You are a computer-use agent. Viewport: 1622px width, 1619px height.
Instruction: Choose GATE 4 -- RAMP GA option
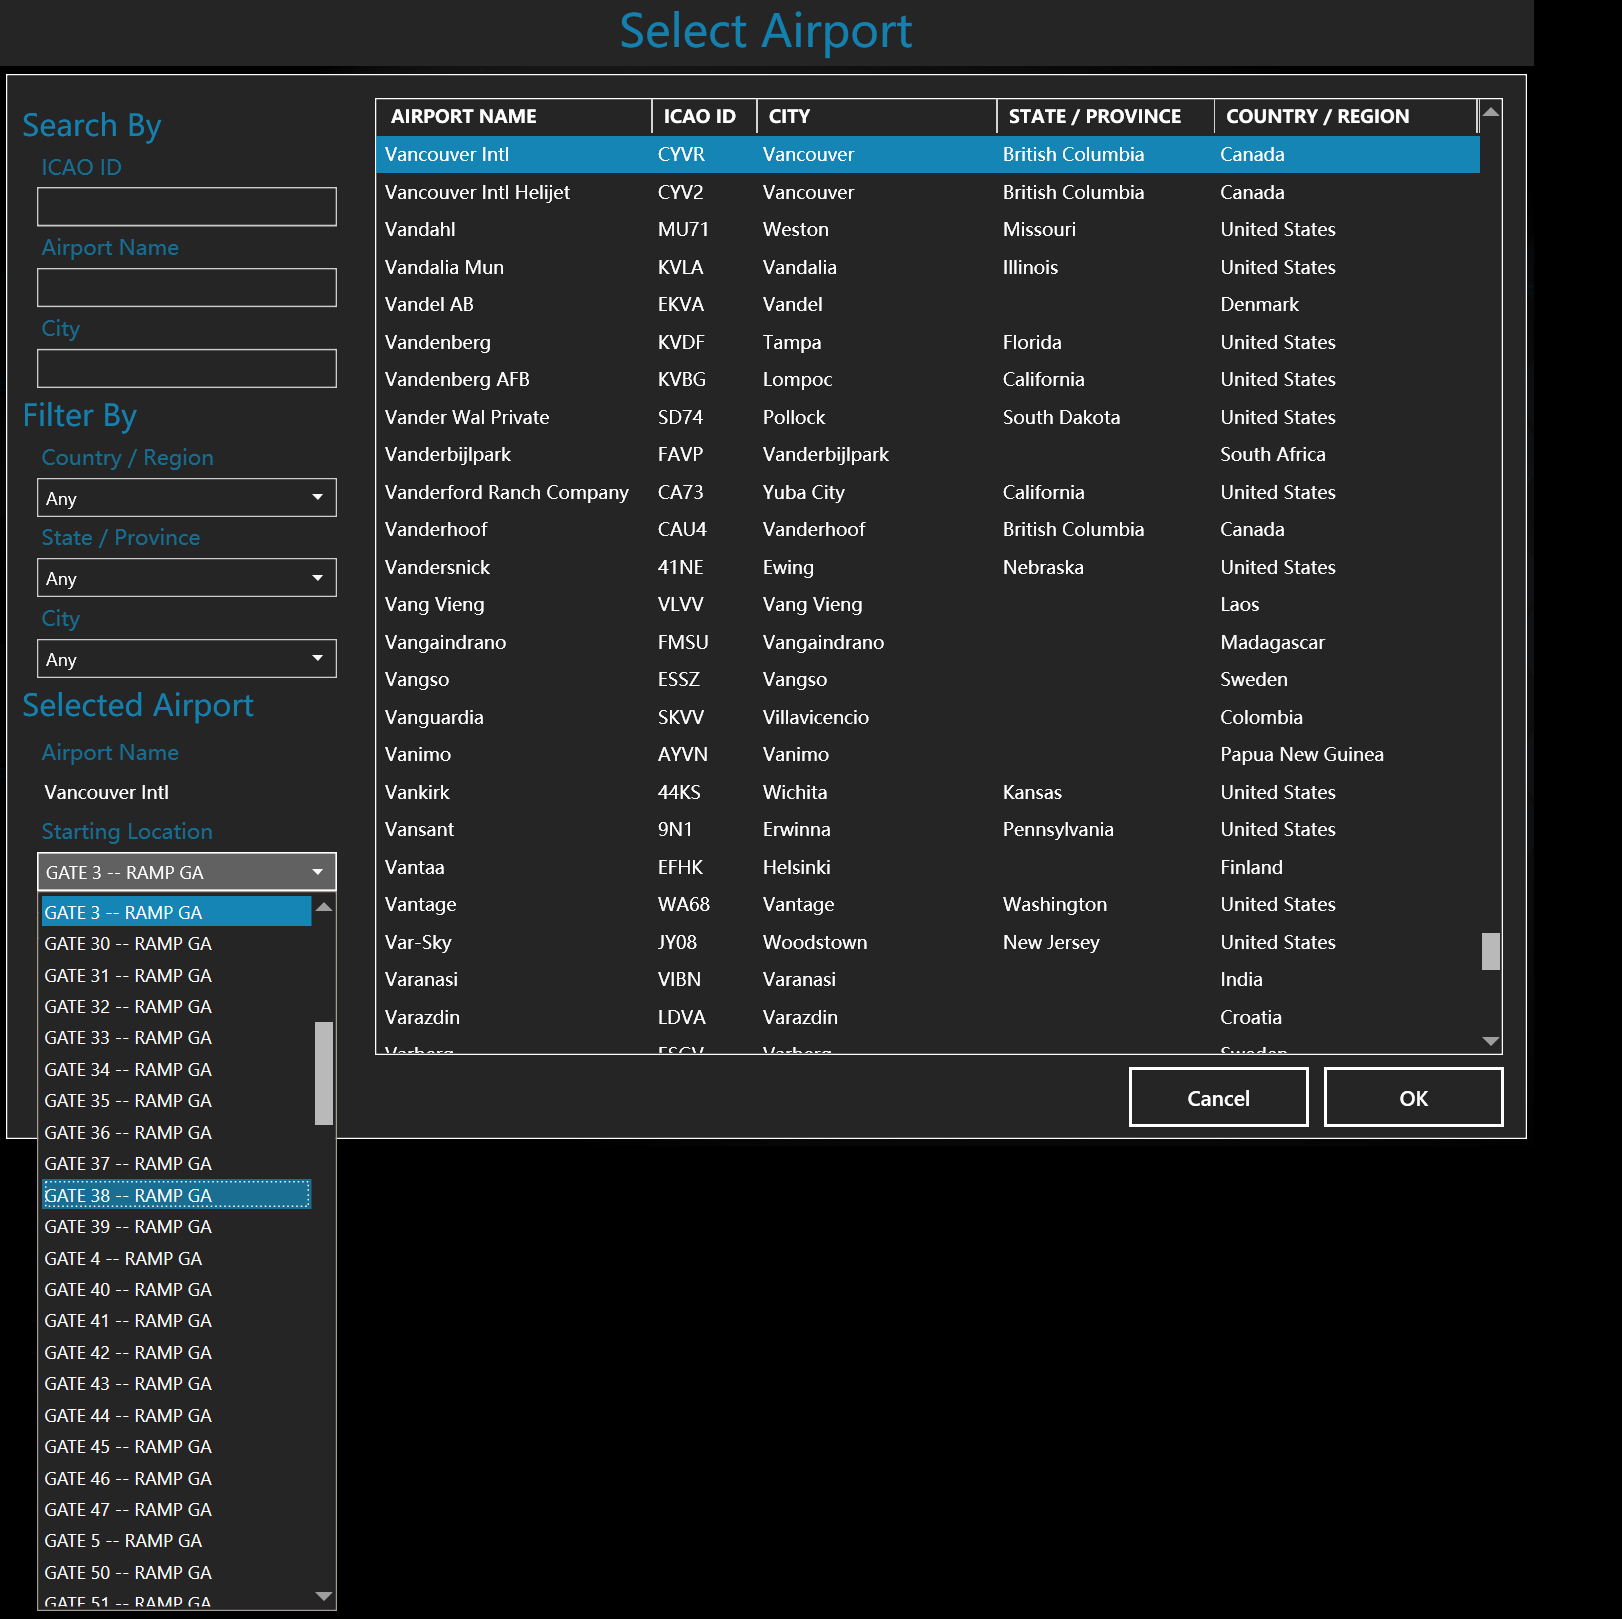176,1258
